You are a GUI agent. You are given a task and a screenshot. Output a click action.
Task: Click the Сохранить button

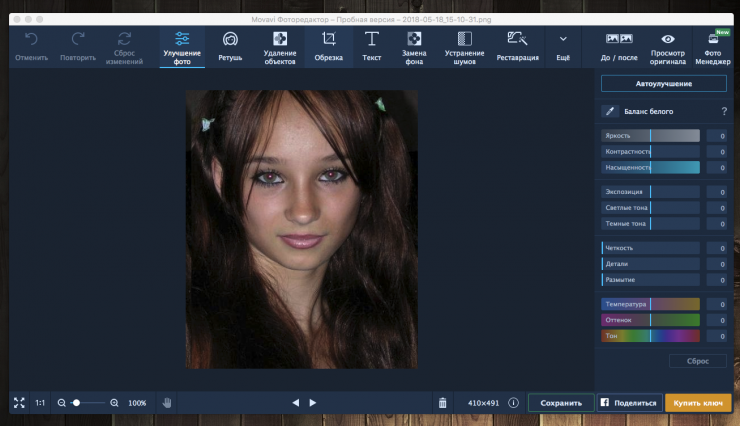pyautogui.click(x=561, y=403)
